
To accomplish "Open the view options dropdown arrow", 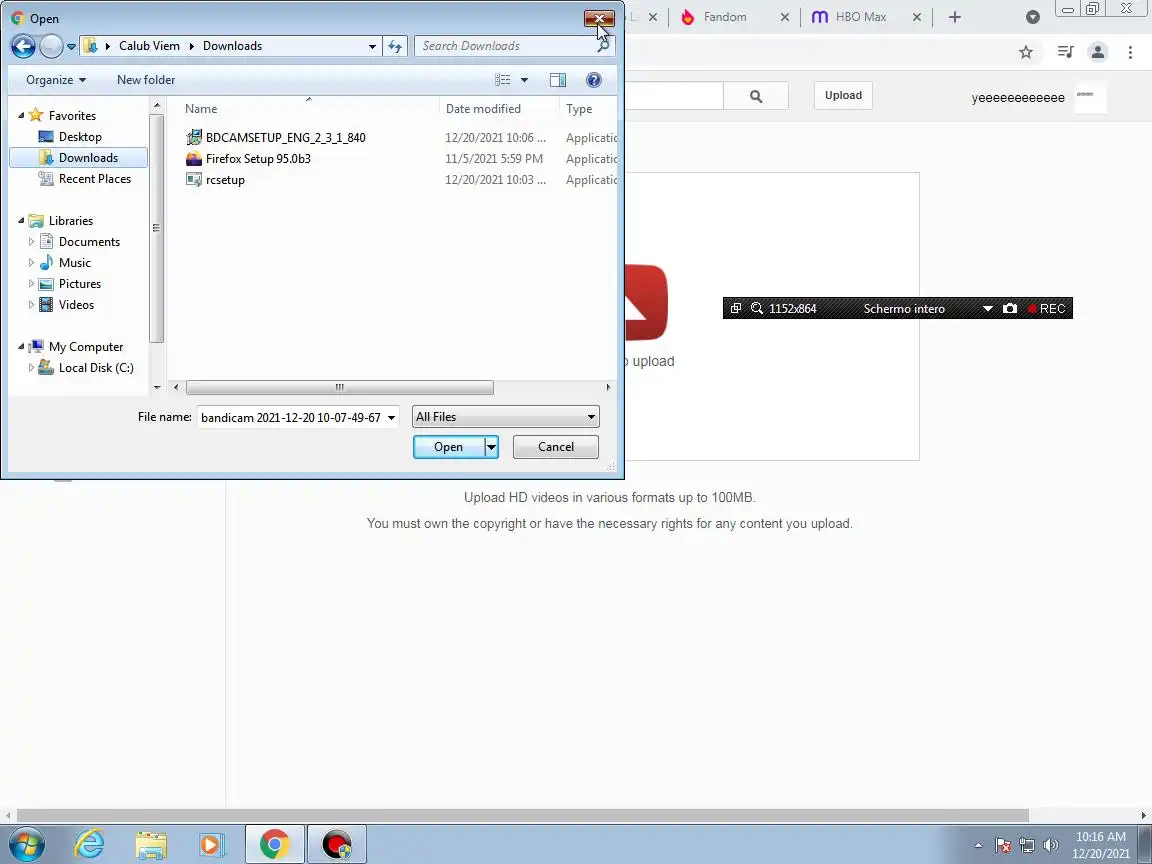I will pos(525,80).
